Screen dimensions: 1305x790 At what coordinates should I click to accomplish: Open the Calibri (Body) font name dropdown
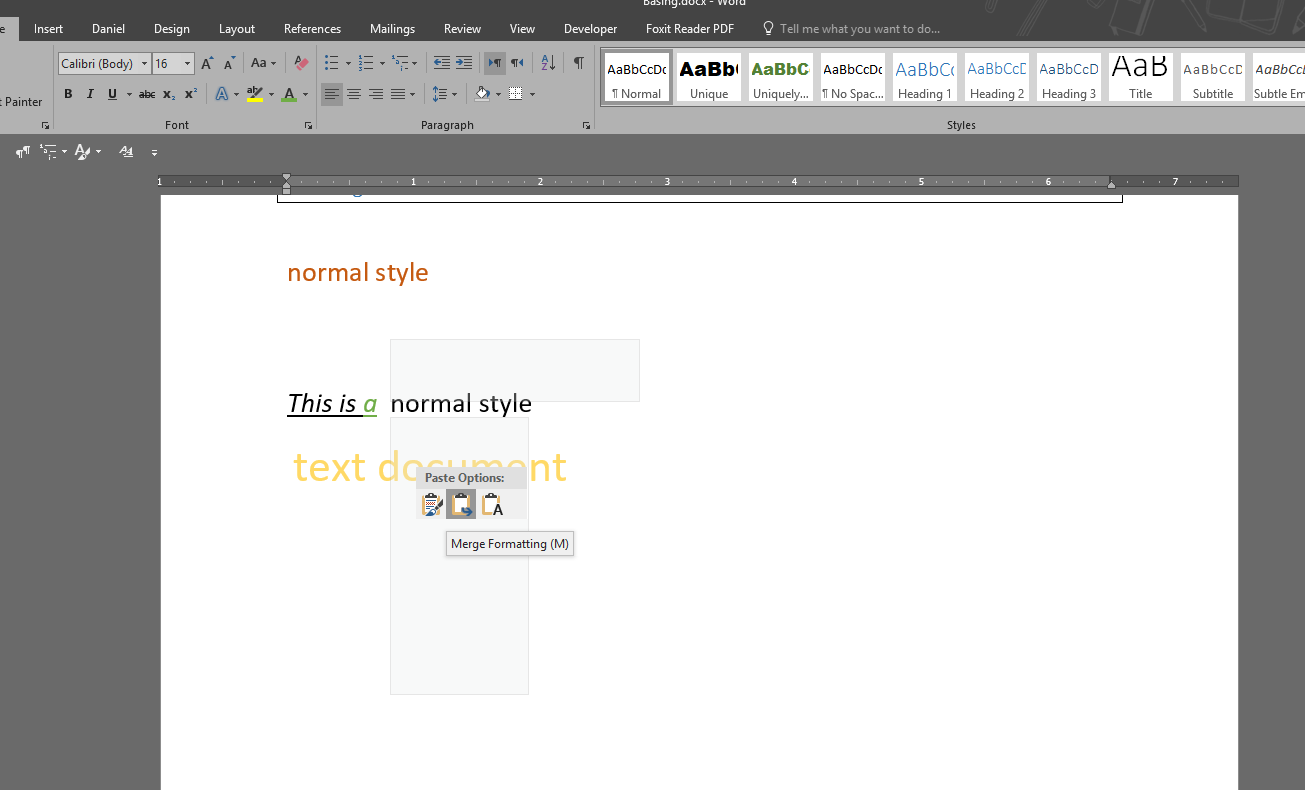tap(144, 64)
